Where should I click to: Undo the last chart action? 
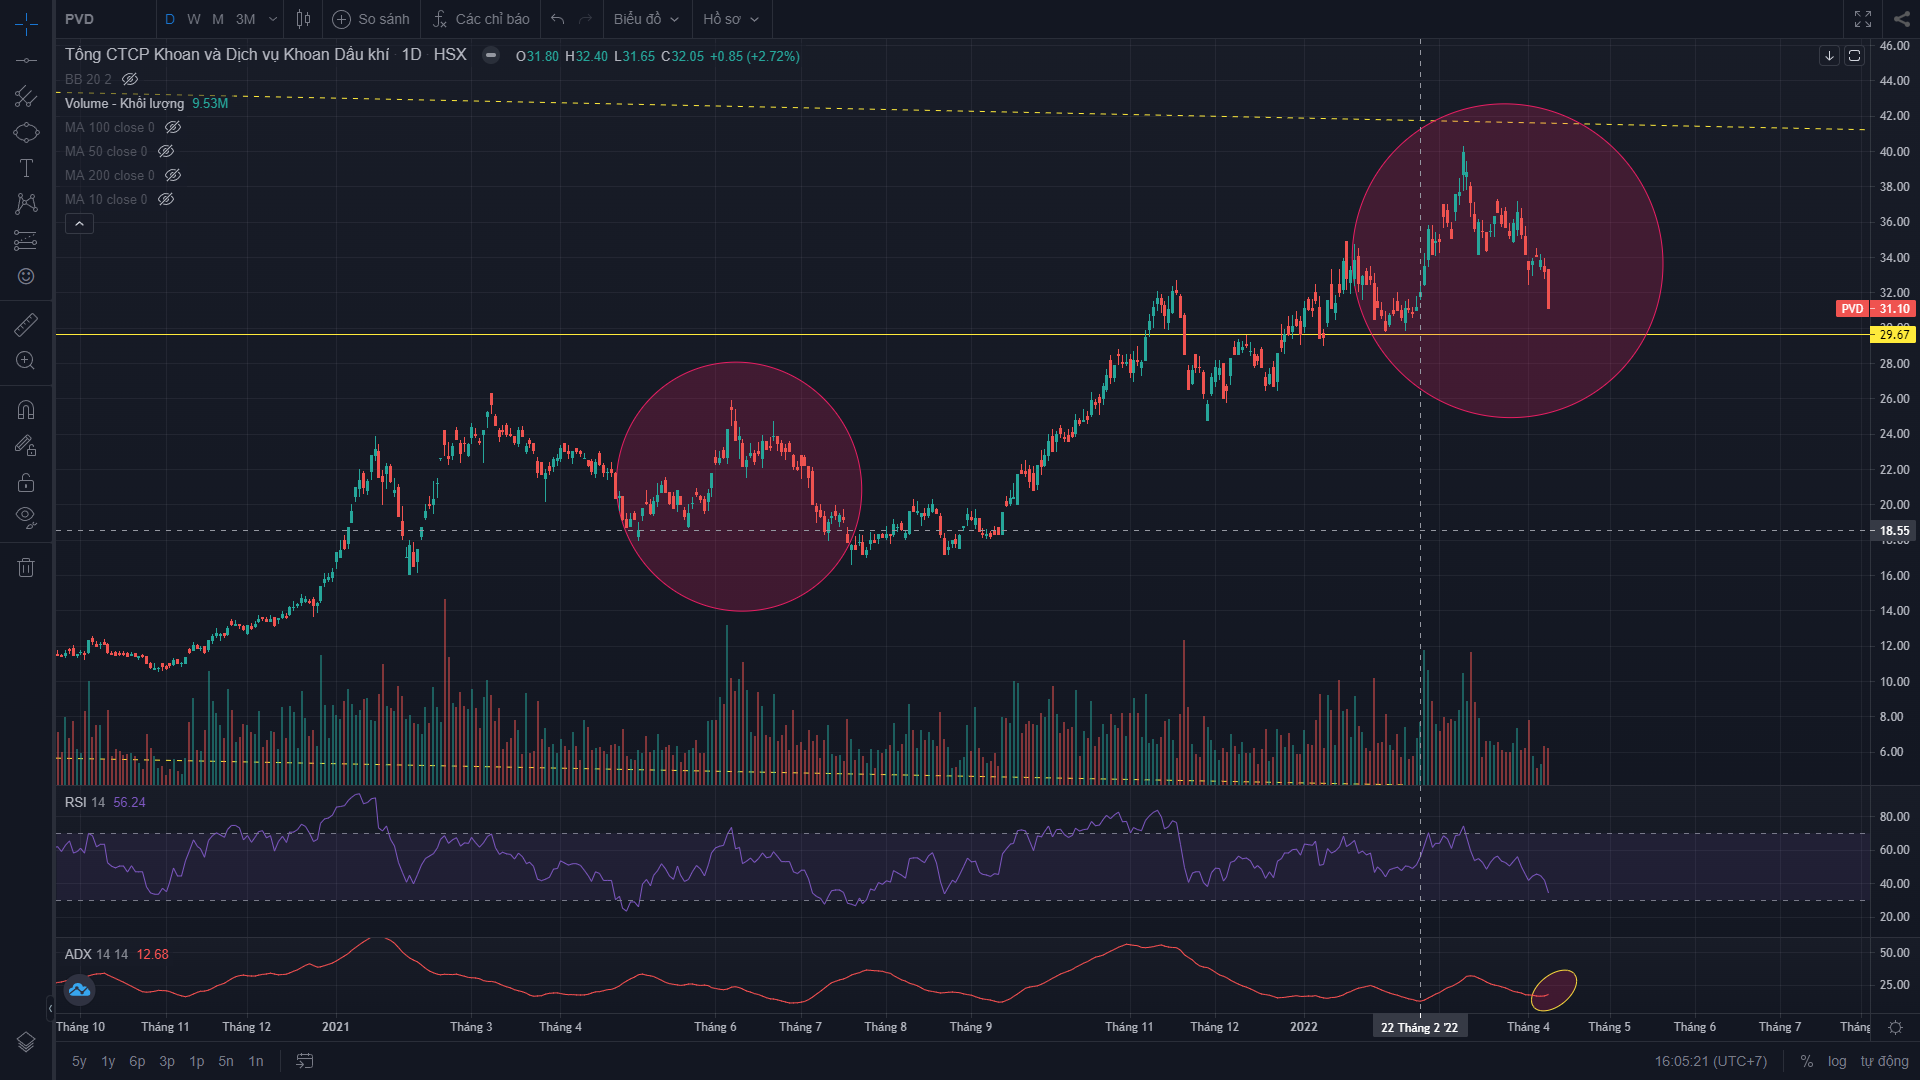pyautogui.click(x=558, y=19)
